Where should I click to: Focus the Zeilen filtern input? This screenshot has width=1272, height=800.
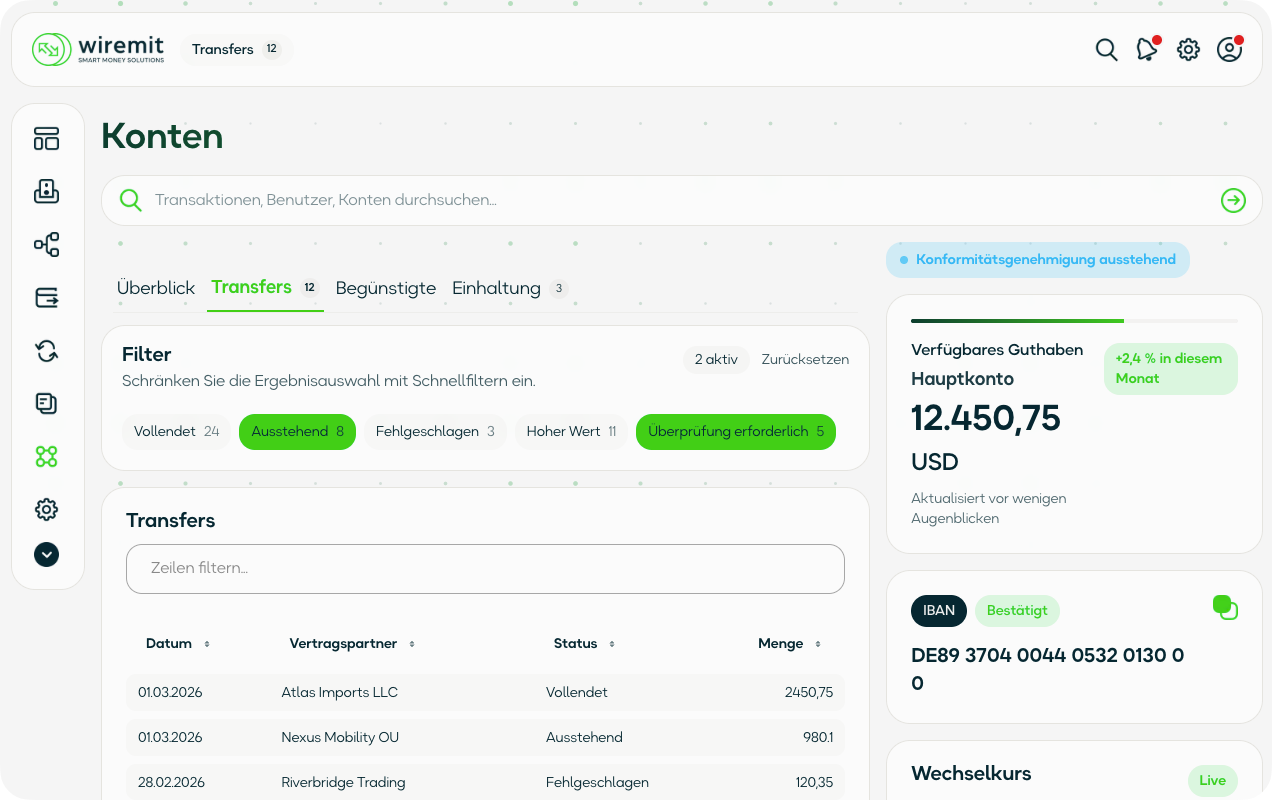(485, 568)
